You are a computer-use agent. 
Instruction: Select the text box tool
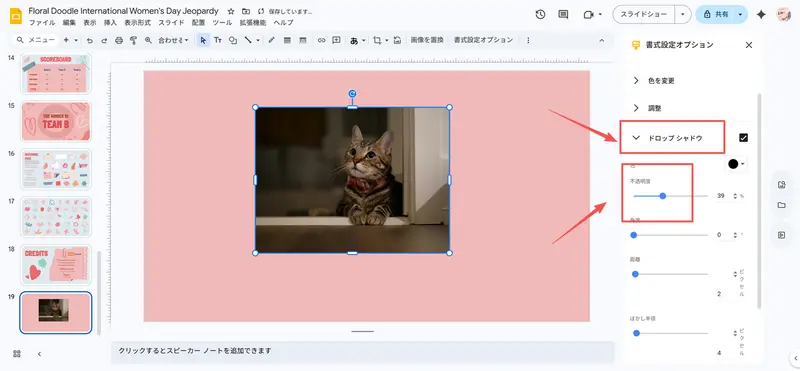point(218,40)
